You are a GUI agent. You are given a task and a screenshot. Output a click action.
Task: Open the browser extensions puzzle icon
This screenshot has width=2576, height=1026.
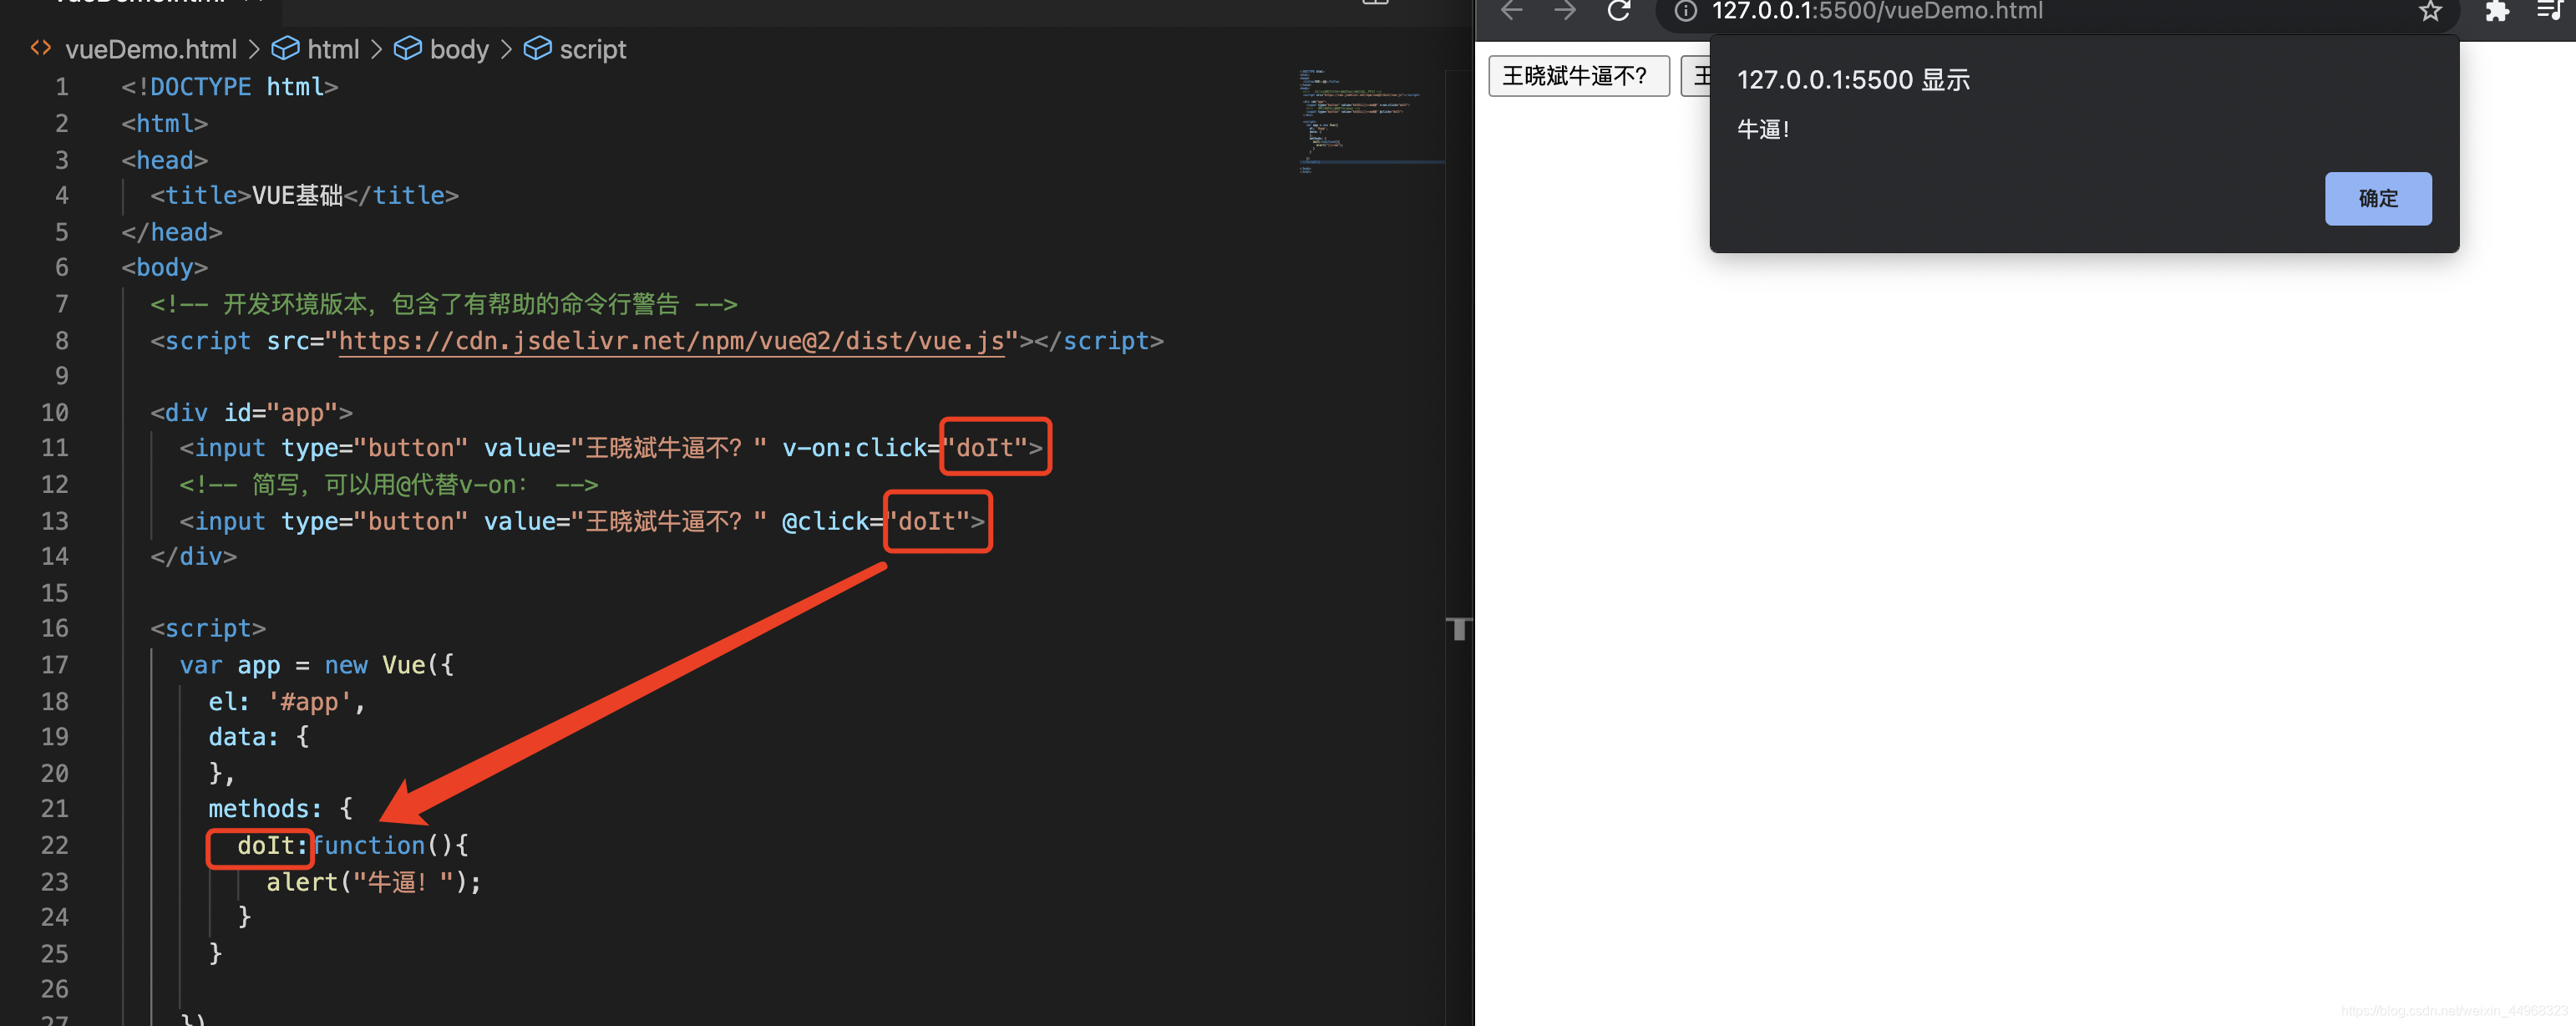coord(2497,11)
